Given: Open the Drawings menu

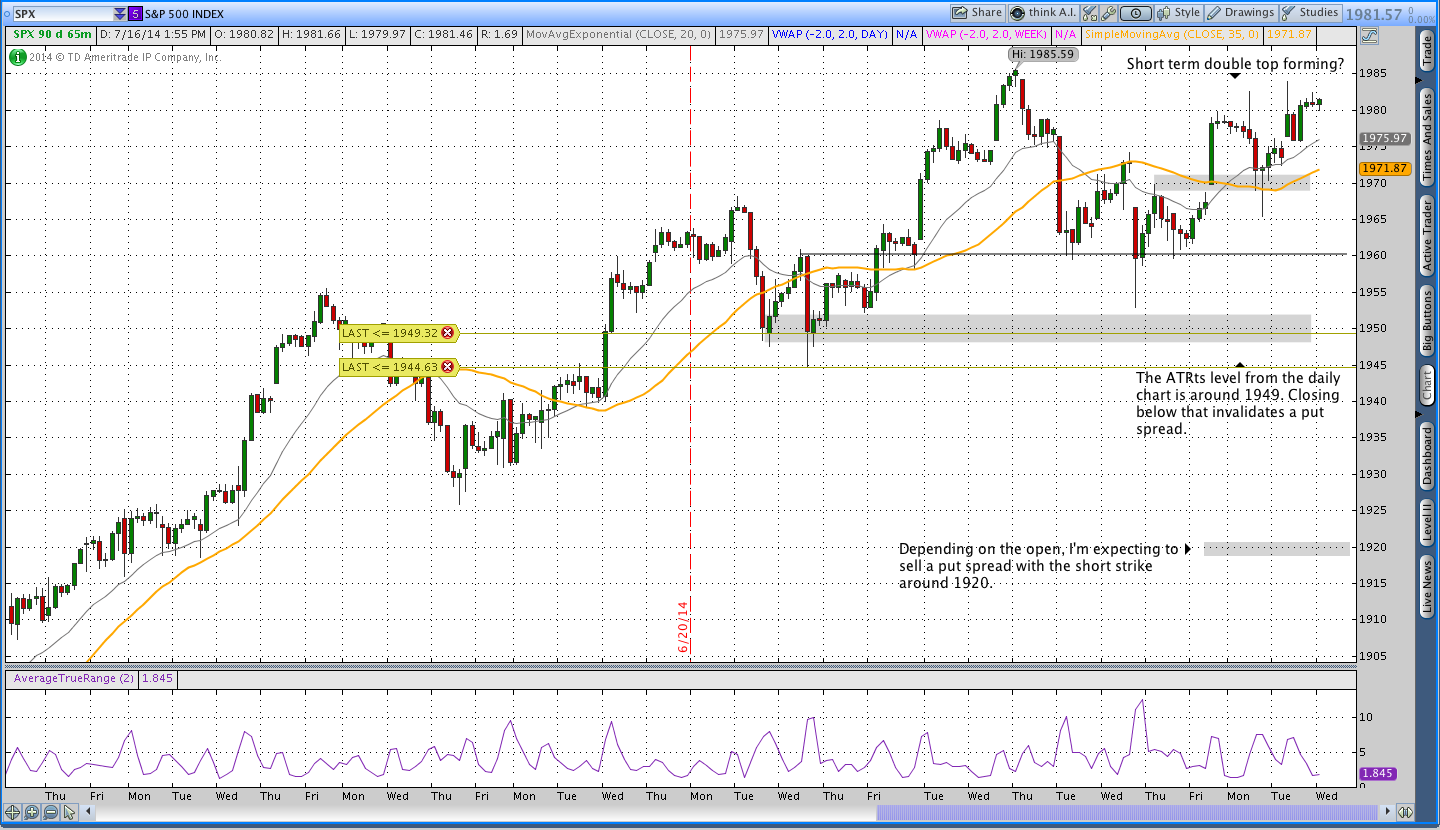Looking at the screenshot, I should 1241,13.
